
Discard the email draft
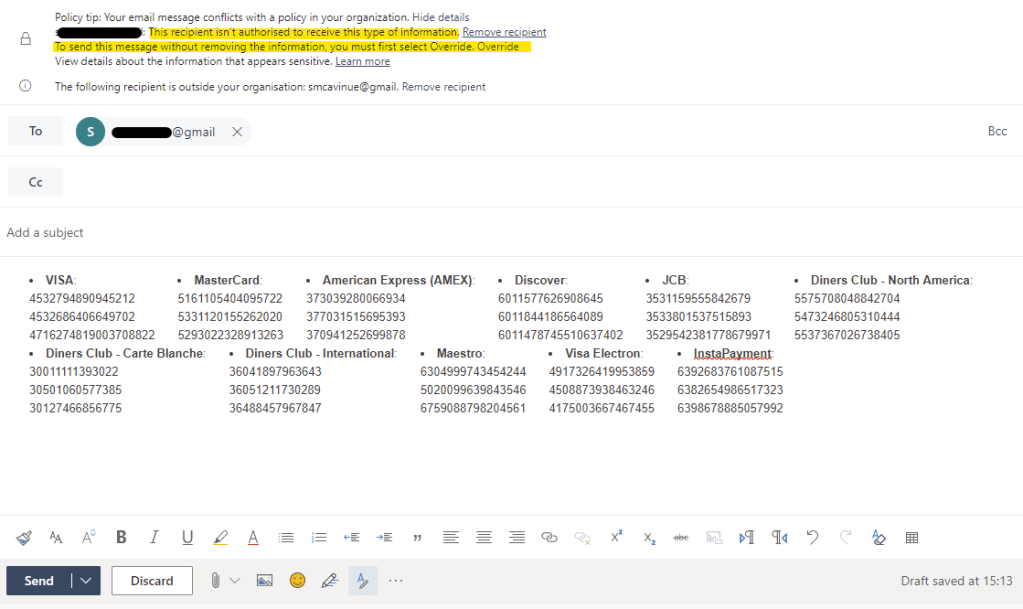point(152,580)
